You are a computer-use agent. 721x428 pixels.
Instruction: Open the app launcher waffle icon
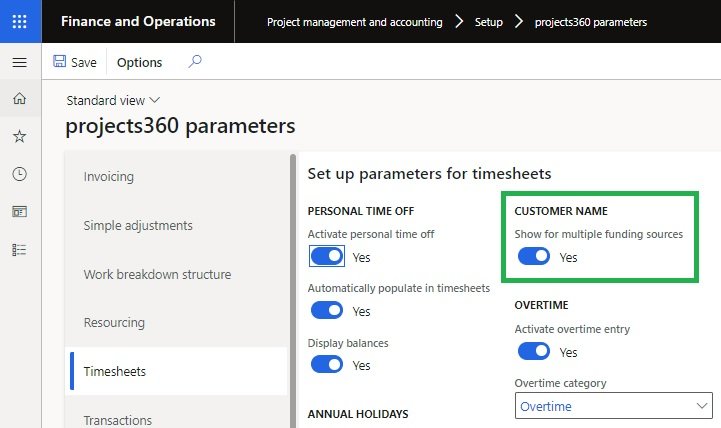(x=20, y=21)
